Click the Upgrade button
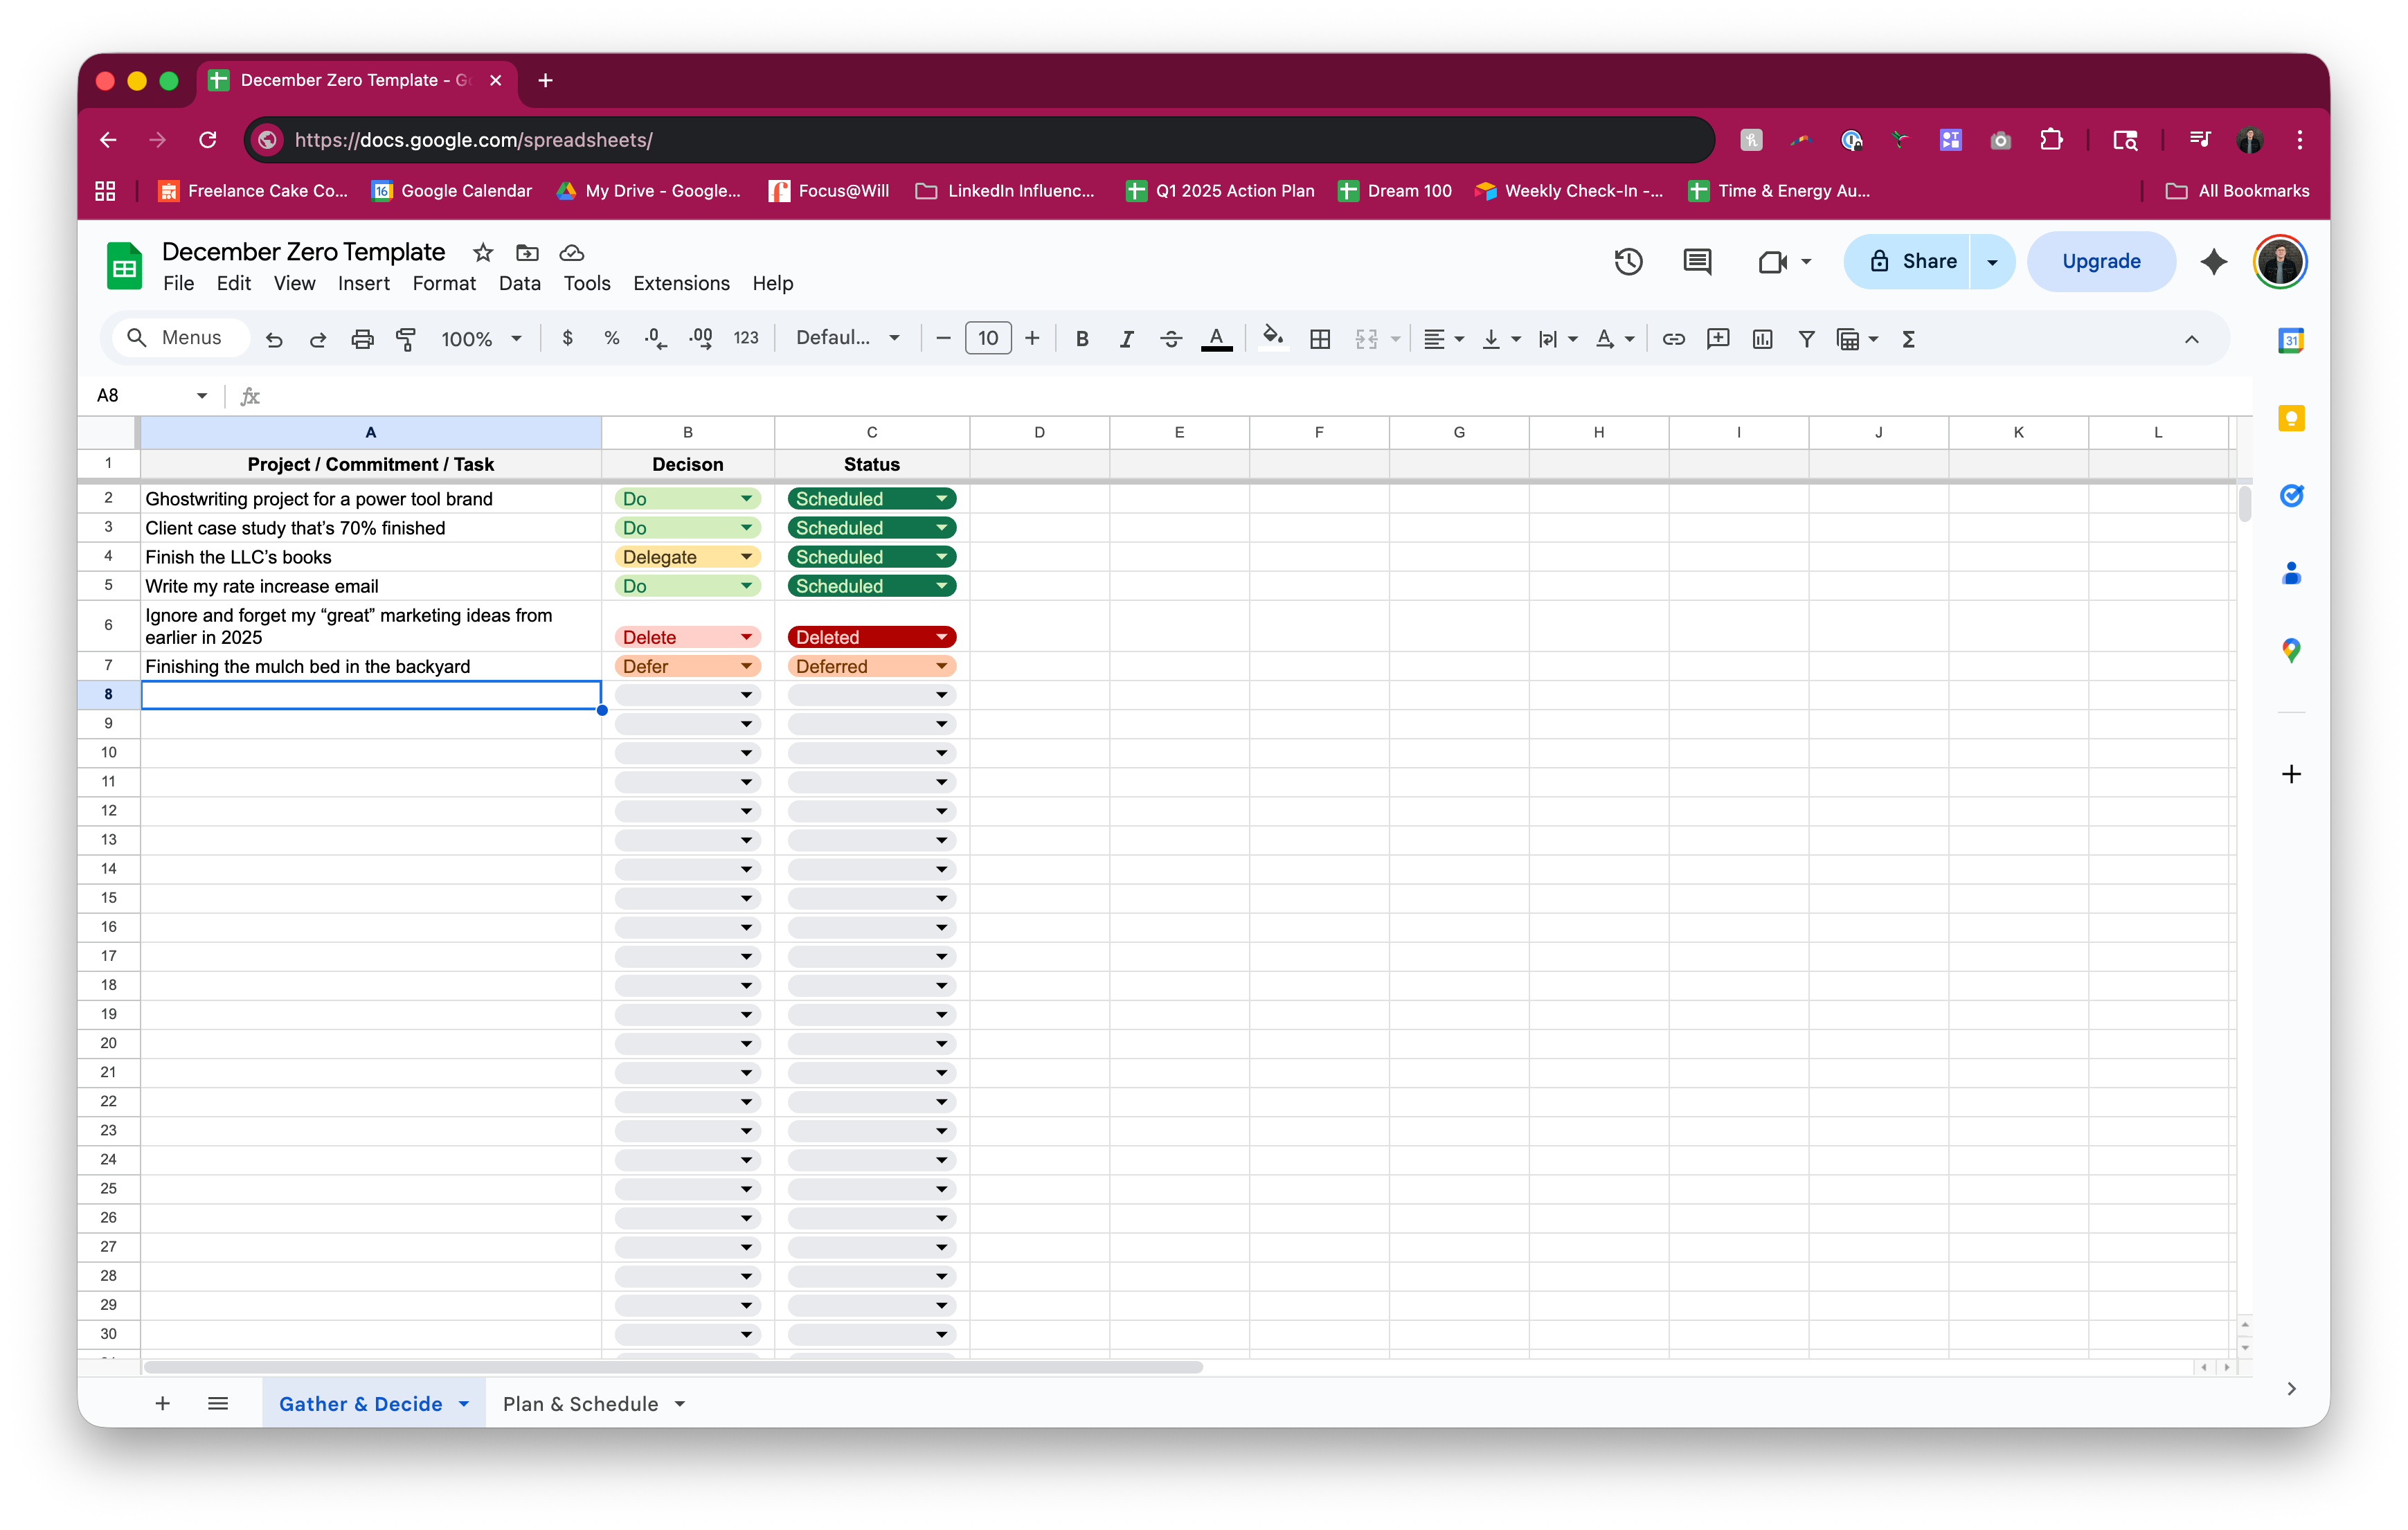 click(x=2101, y=262)
